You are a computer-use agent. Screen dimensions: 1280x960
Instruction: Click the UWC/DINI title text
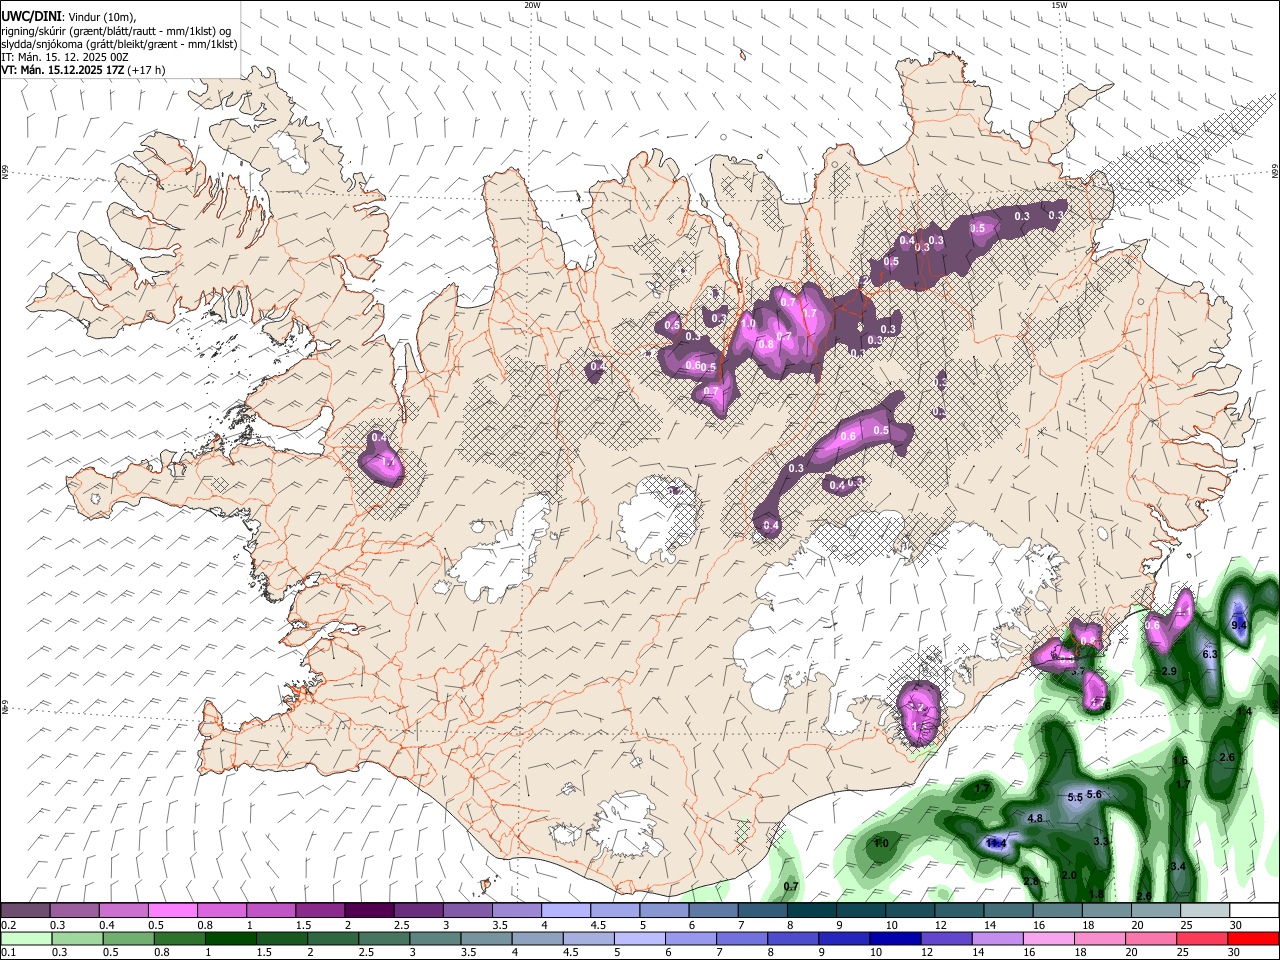click(x=30, y=17)
